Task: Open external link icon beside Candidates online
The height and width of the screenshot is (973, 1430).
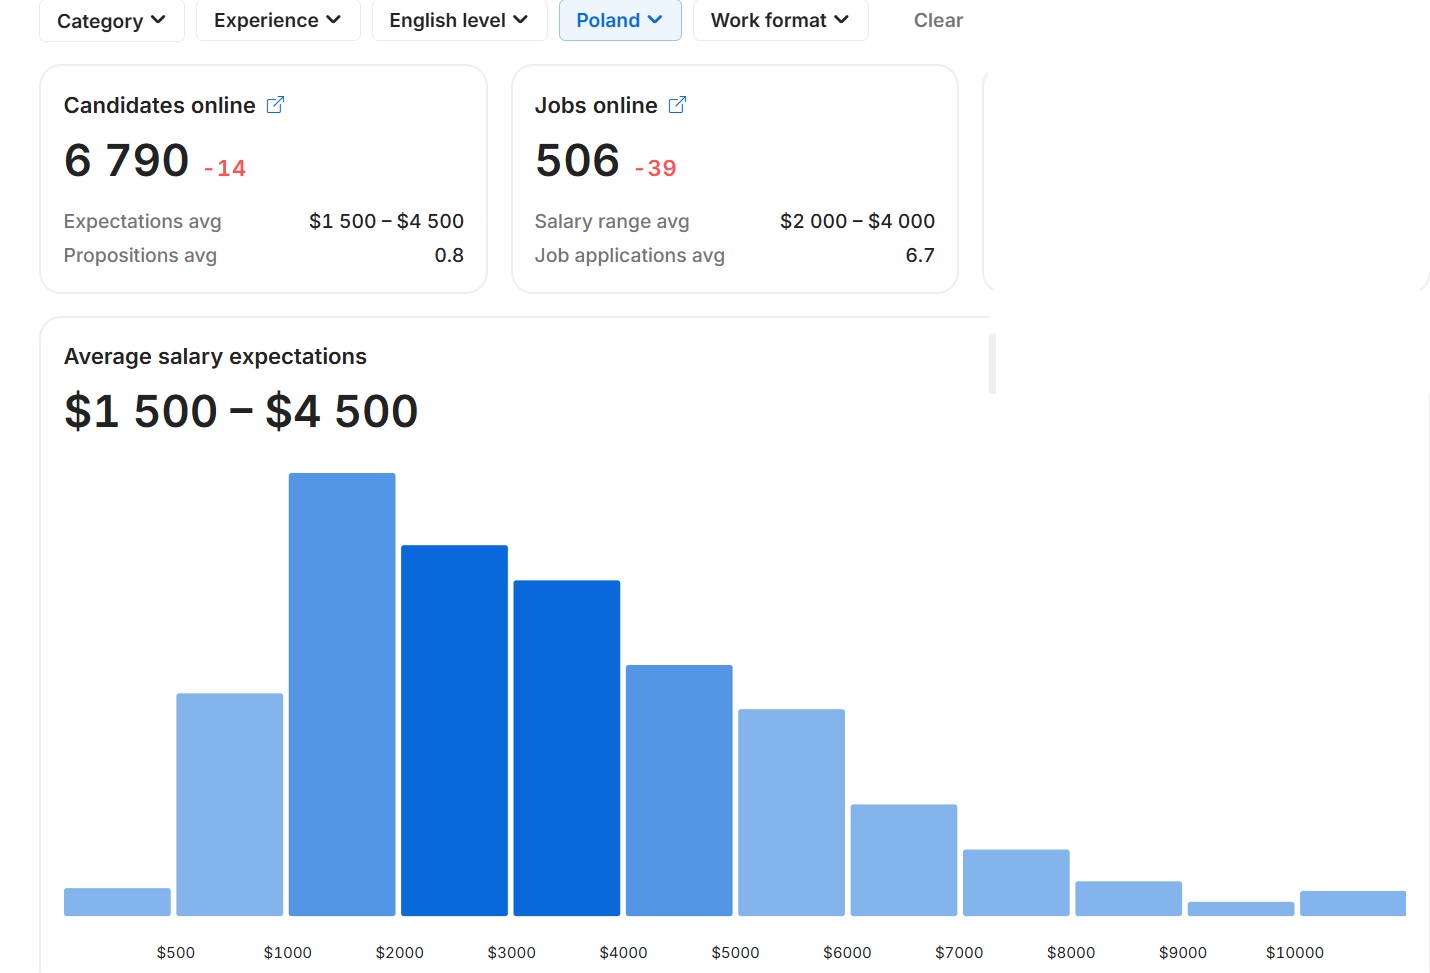Action: pos(276,105)
